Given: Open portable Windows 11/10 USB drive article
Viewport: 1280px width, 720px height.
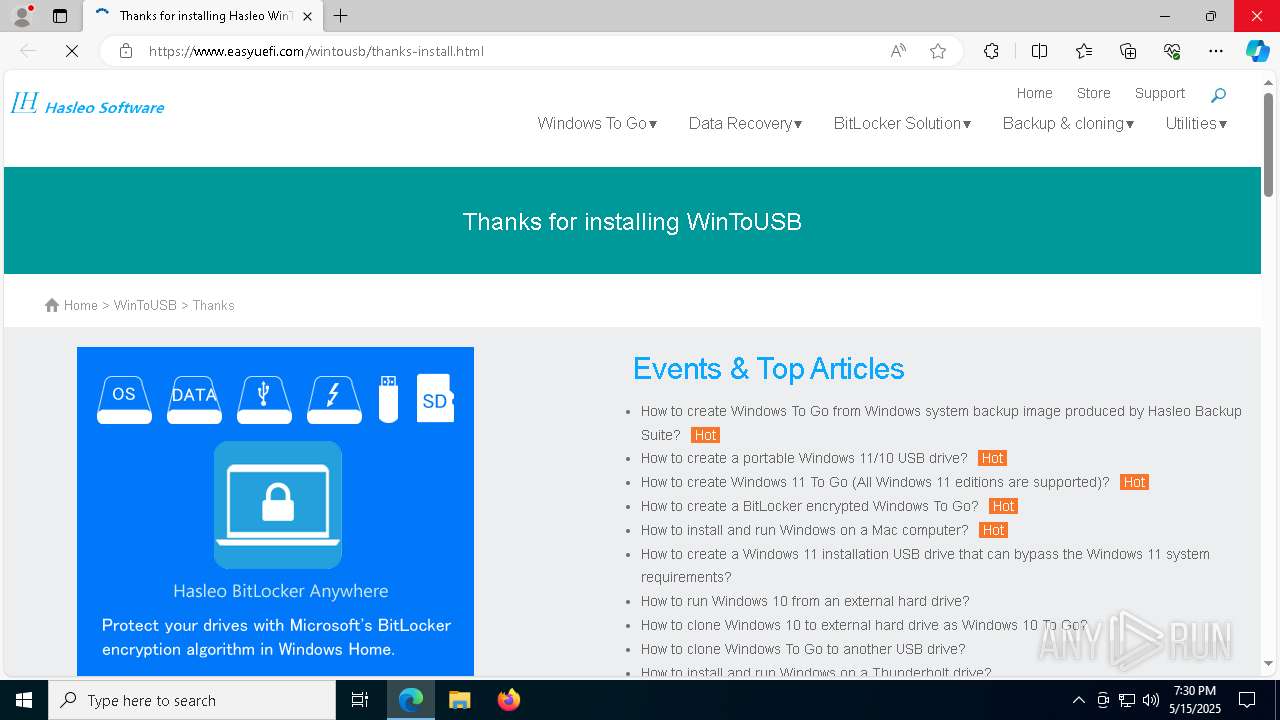Looking at the screenshot, I should 804,458.
